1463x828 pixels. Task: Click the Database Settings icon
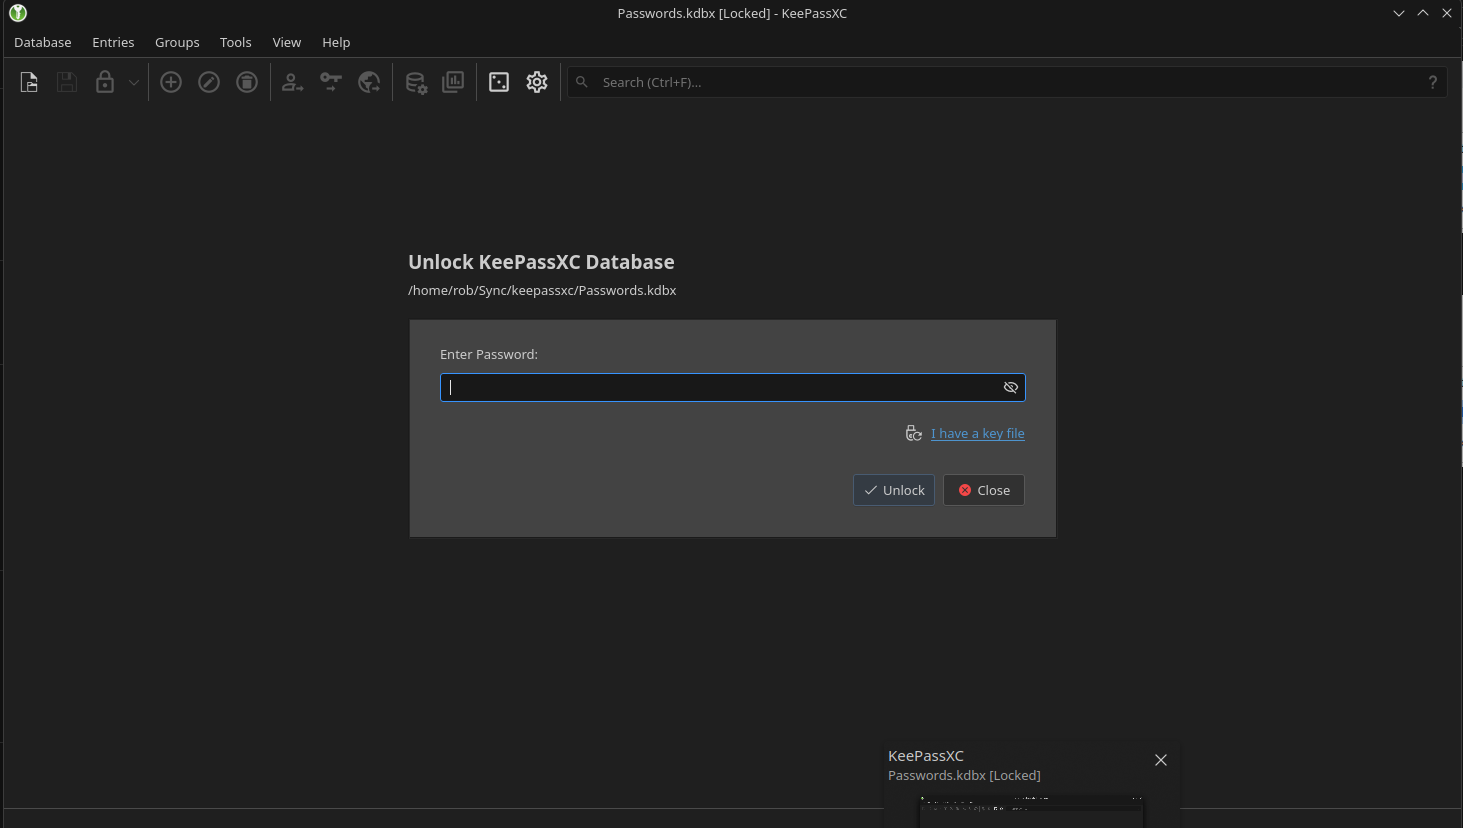(x=416, y=82)
